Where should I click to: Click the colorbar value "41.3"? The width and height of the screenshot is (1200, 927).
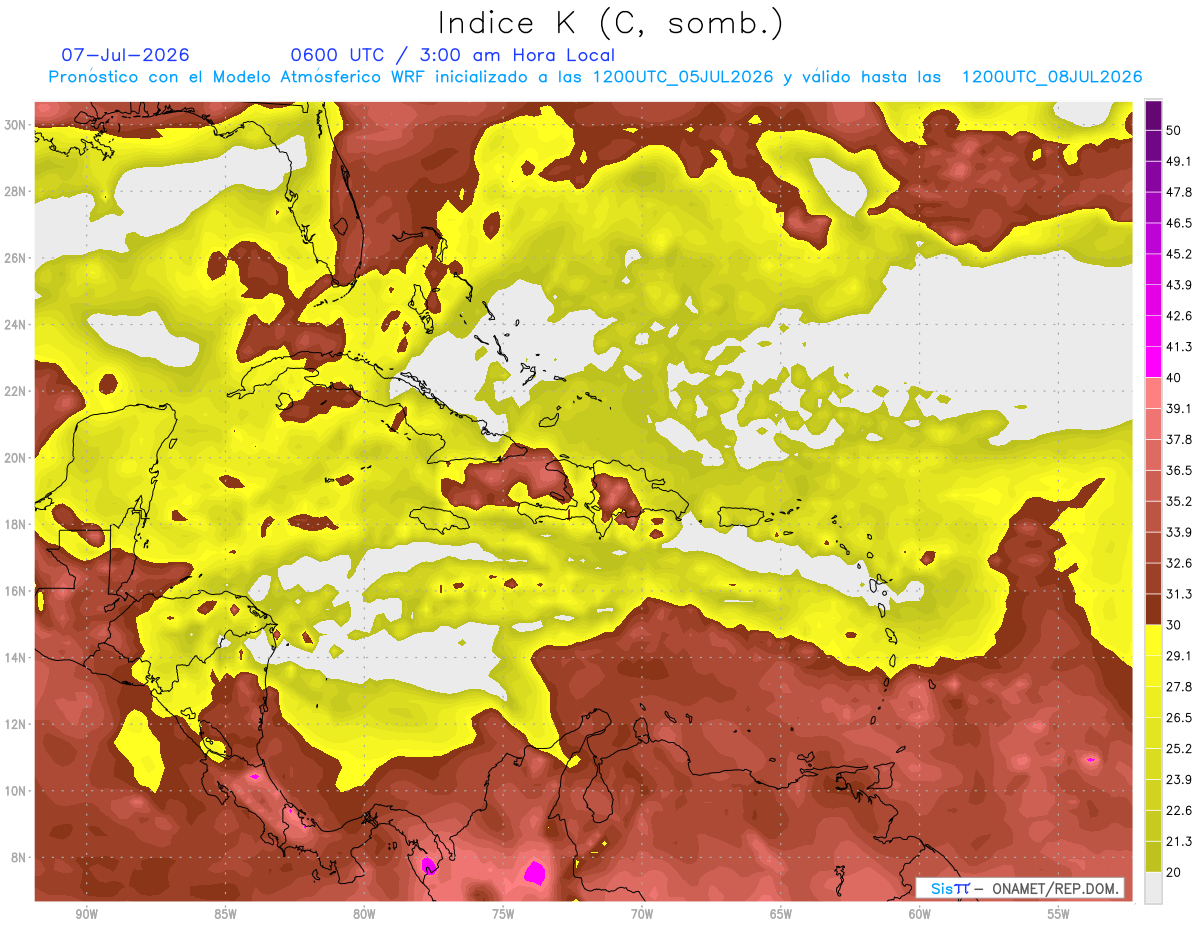pyautogui.click(x=1179, y=347)
